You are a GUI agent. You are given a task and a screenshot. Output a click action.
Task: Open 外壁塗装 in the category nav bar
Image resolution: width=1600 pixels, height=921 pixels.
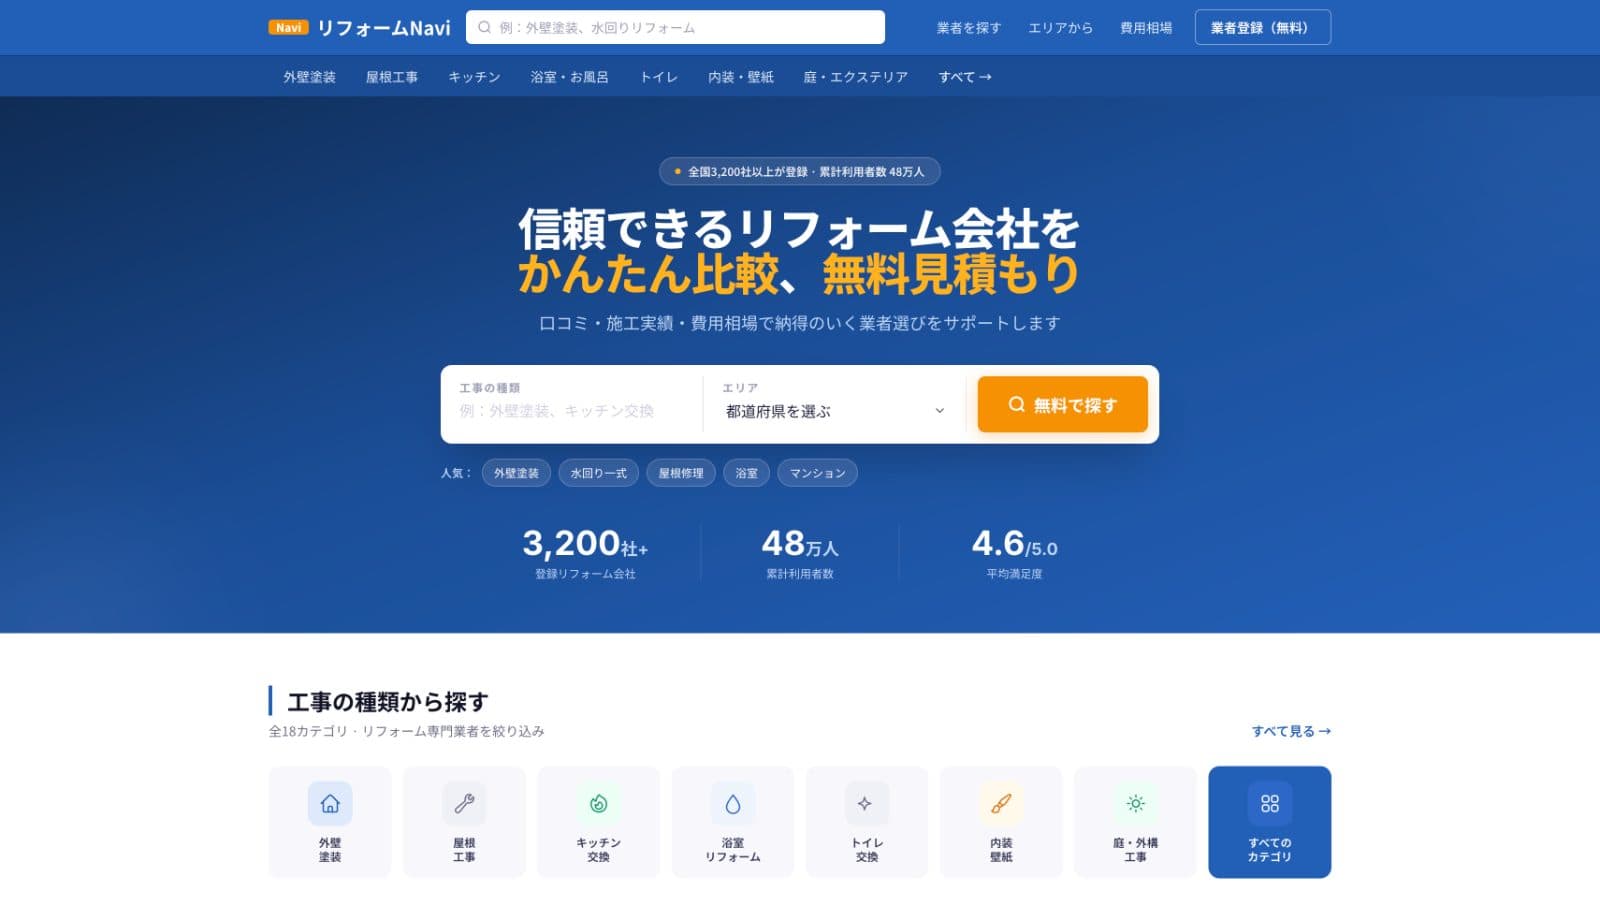pos(309,77)
